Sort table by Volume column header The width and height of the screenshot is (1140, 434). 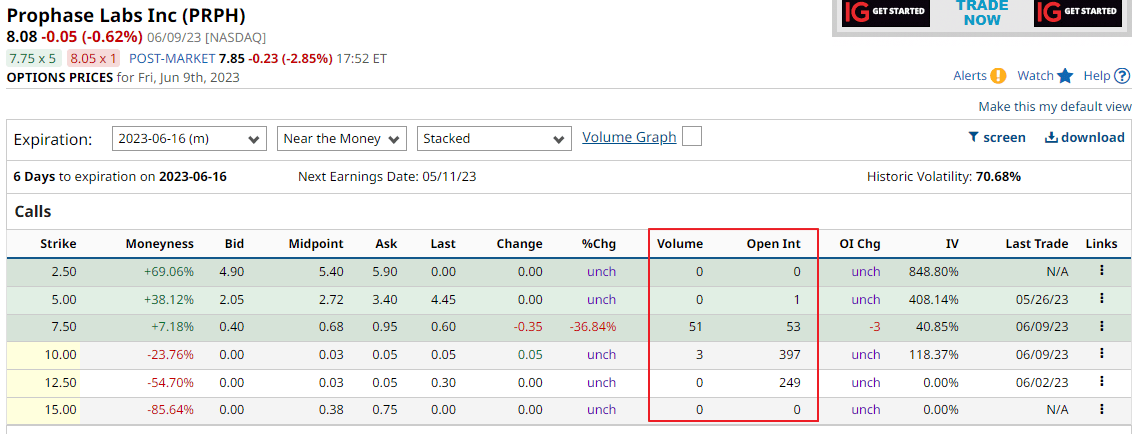coord(680,244)
